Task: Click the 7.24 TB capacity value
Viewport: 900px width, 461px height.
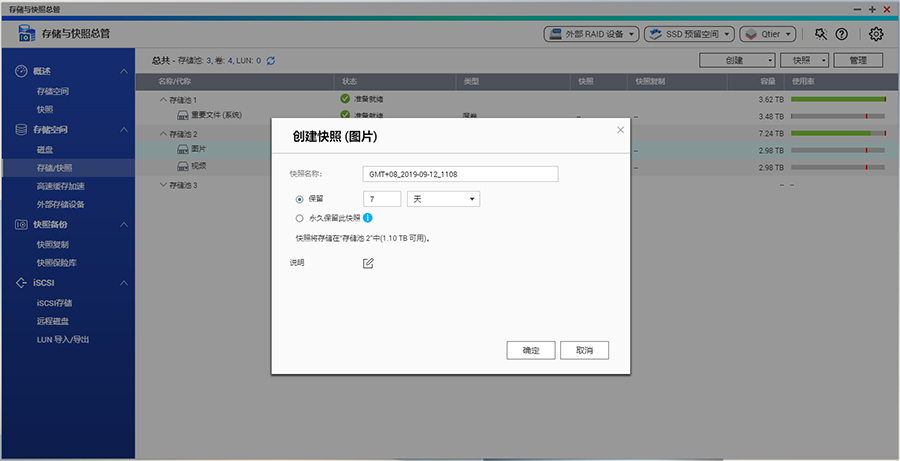Action: click(x=771, y=133)
